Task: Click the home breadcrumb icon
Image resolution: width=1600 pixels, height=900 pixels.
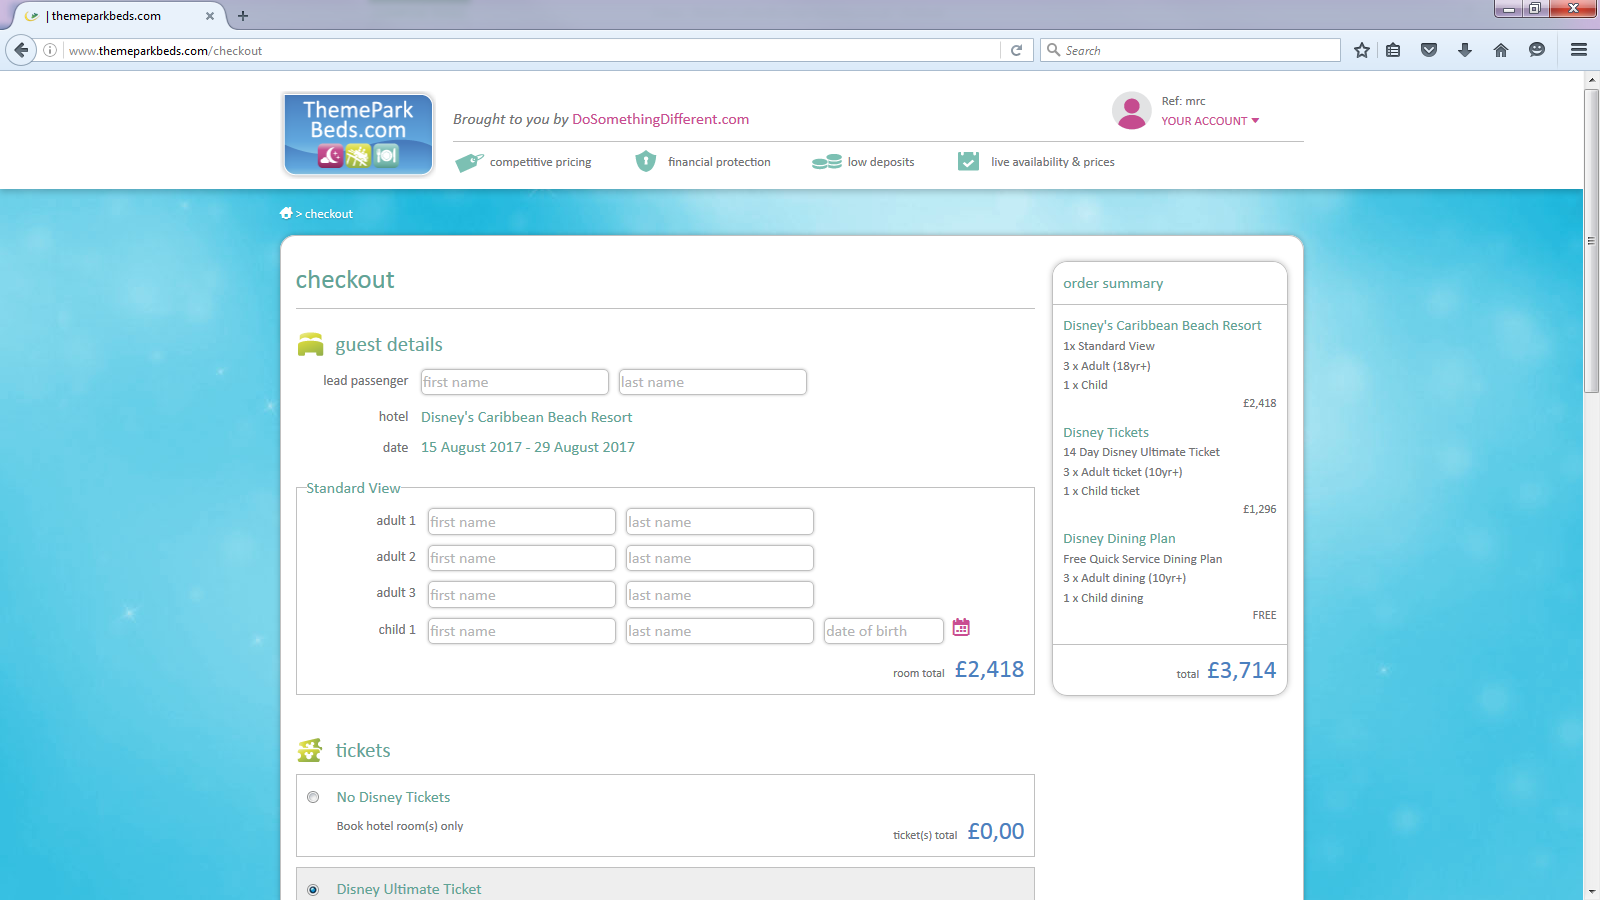Action: click(286, 213)
